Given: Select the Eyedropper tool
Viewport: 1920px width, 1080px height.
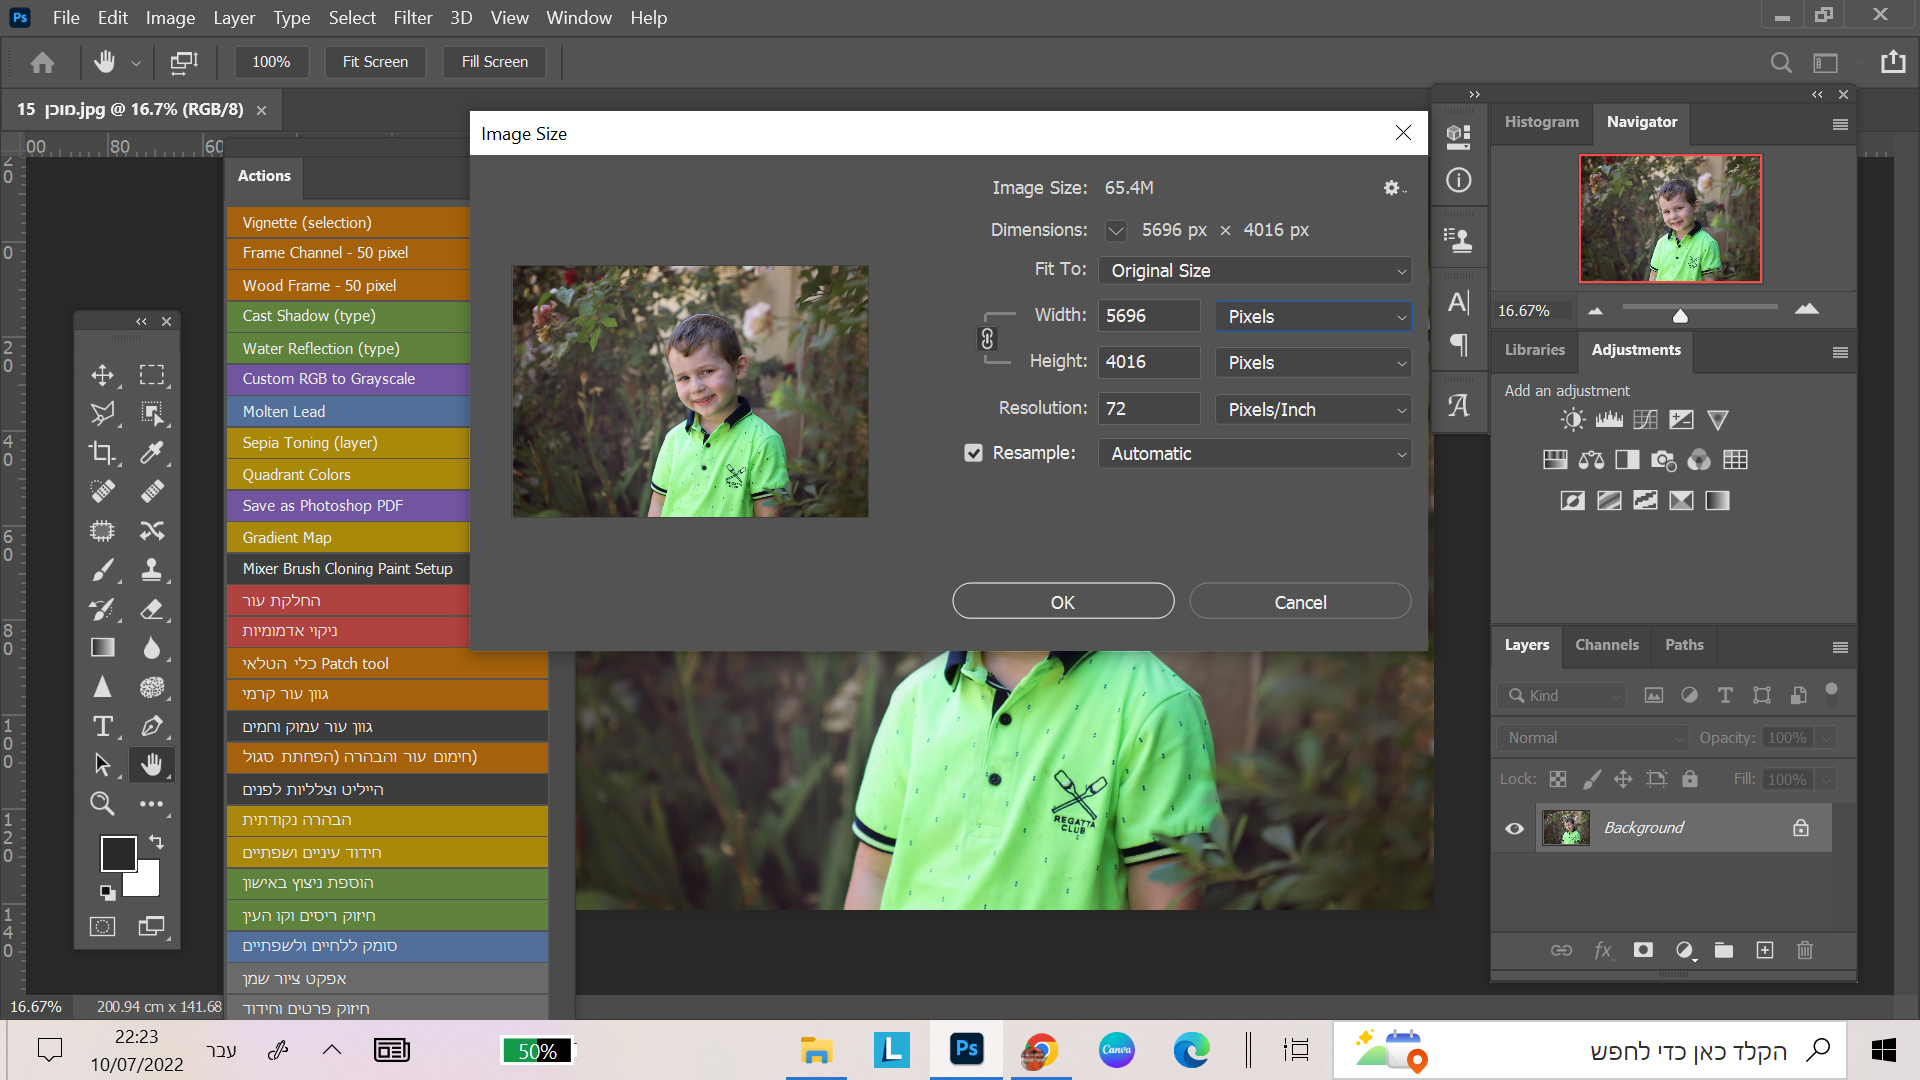Looking at the screenshot, I should pos(151,453).
